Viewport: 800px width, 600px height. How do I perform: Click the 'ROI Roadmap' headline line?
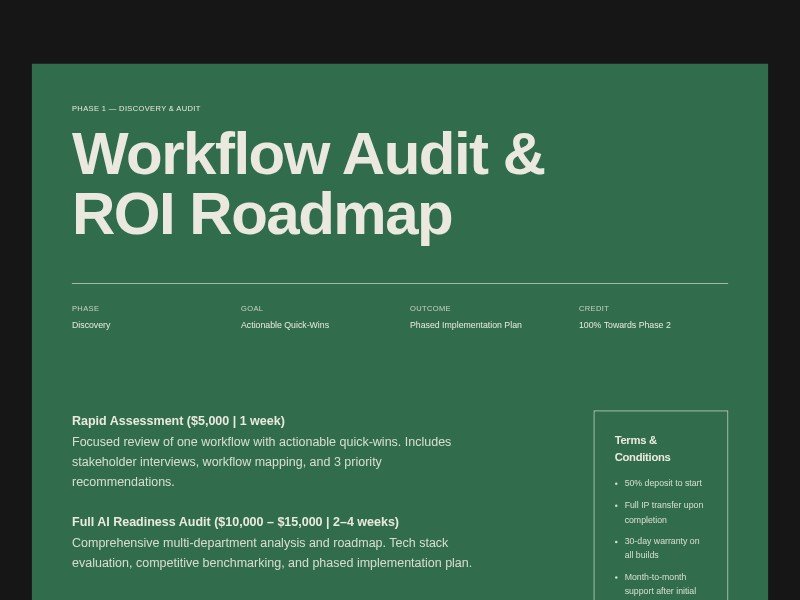[x=261, y=214]
